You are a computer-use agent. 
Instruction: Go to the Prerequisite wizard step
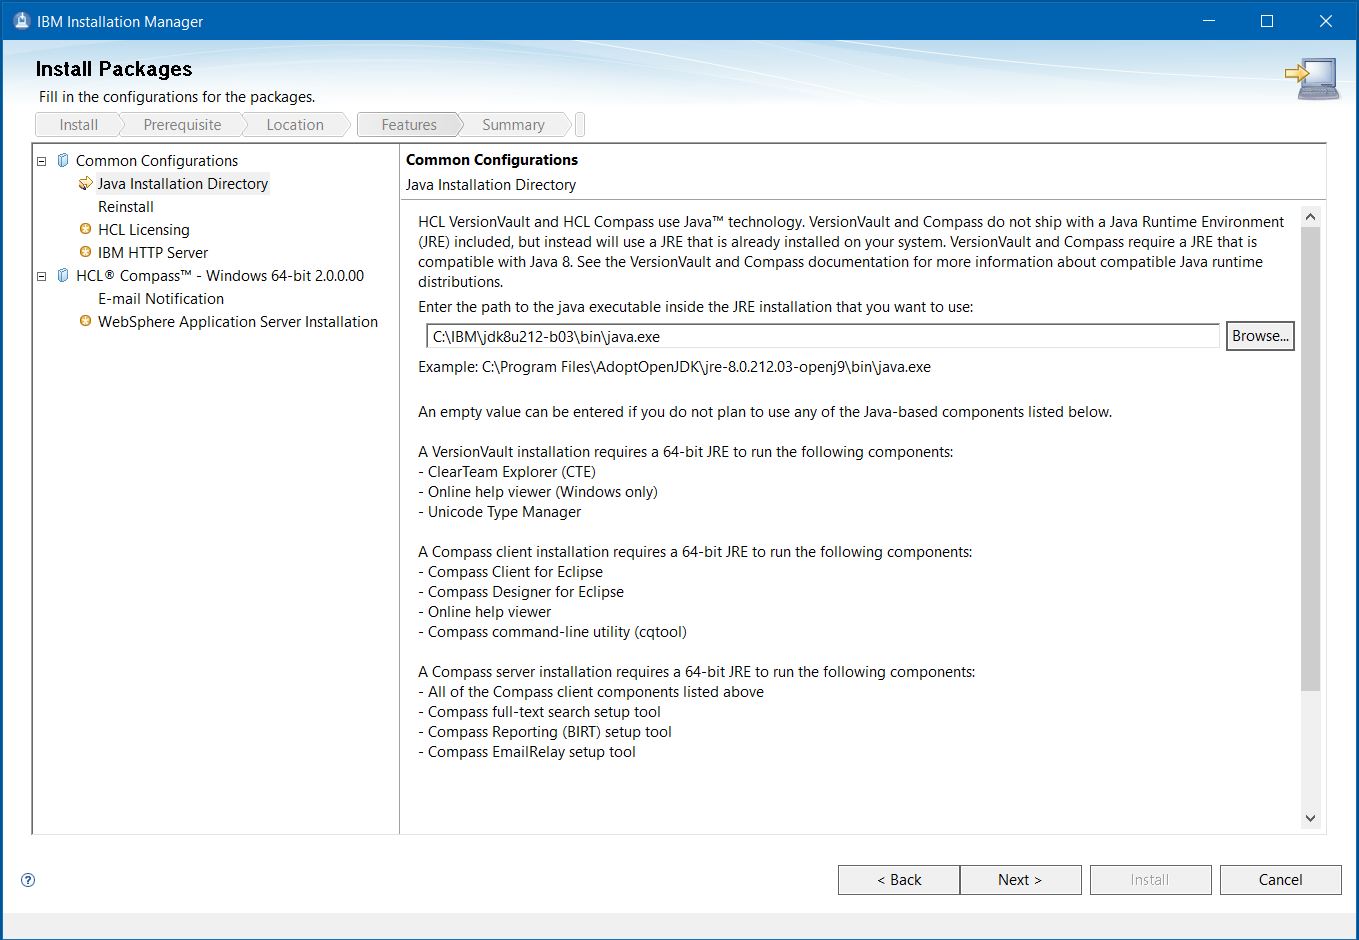[x=182, y=125]
